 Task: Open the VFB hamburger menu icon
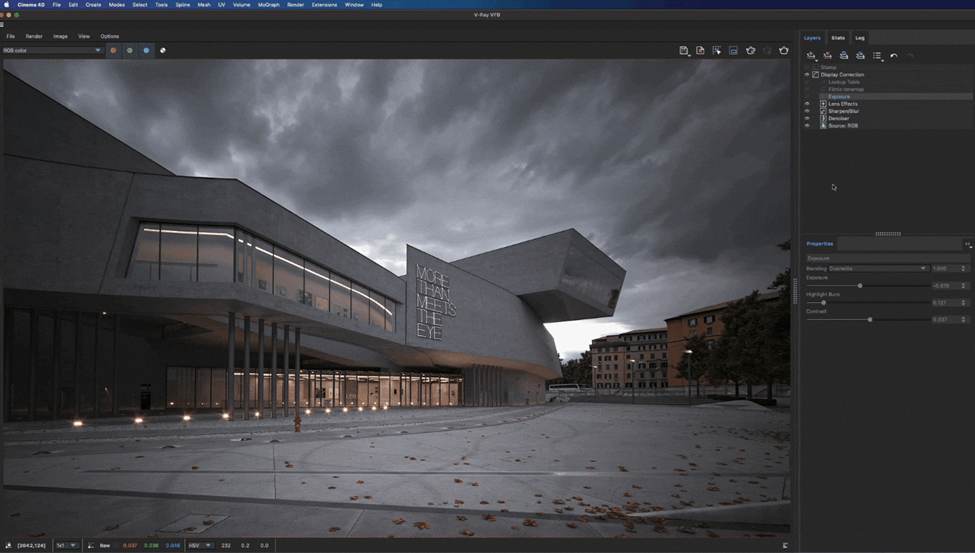[x=2, y=24]
